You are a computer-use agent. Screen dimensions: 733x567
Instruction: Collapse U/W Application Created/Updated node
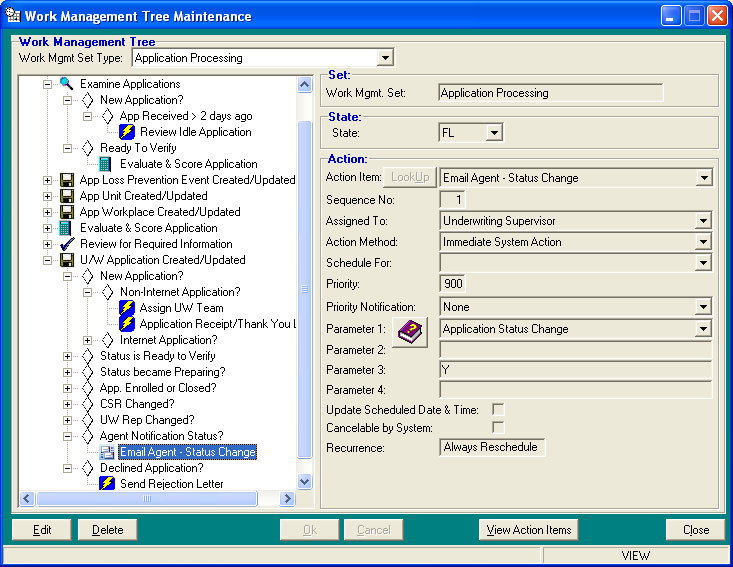[47, 260]
